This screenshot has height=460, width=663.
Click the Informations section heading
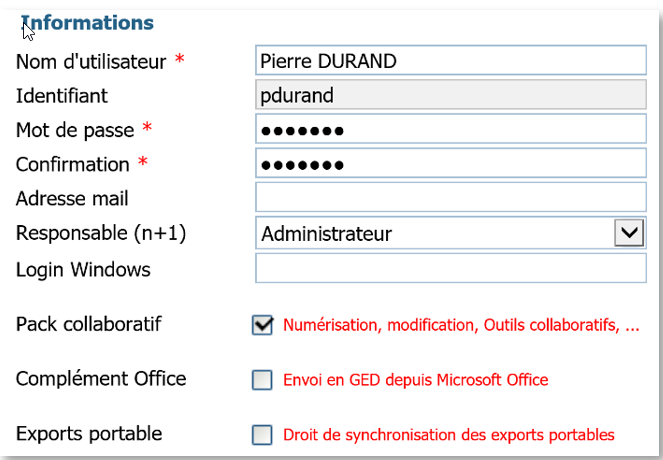point(88,22)
